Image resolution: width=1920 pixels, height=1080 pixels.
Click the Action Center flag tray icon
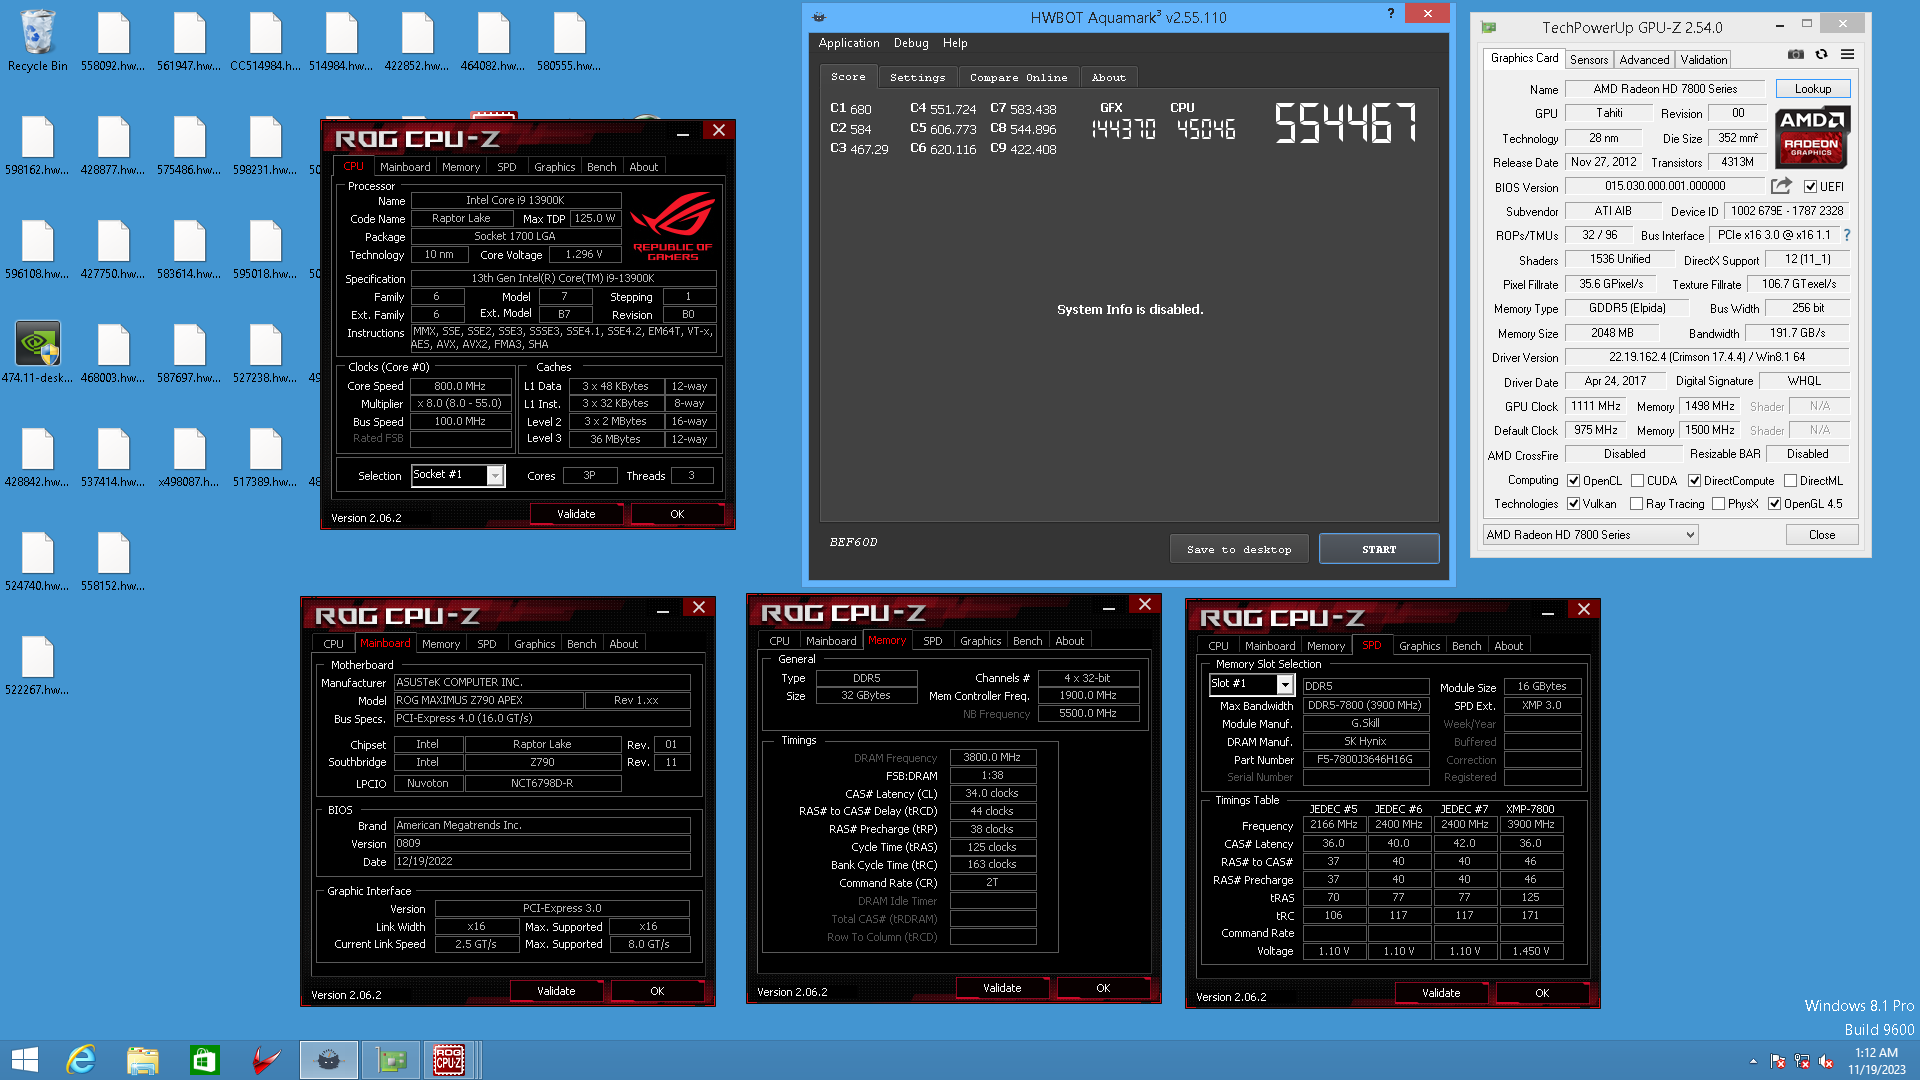[1778, 1061]
